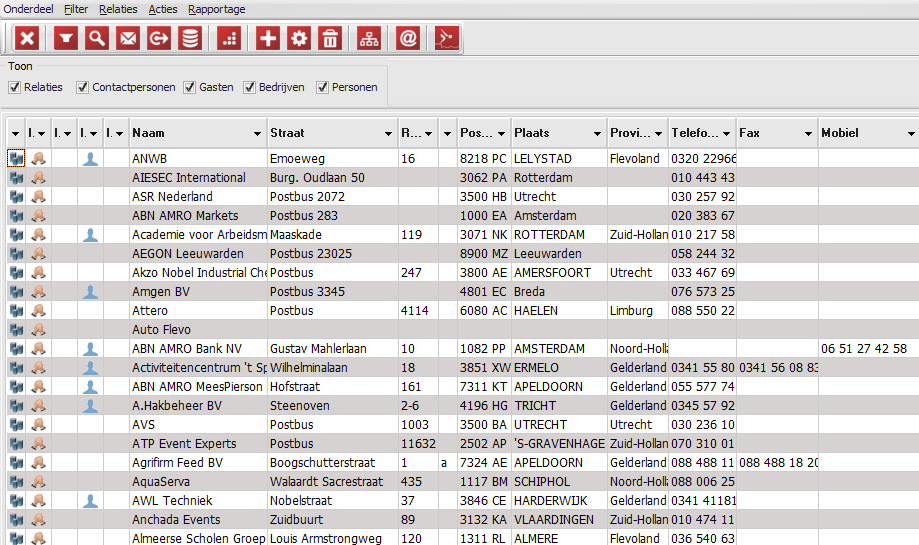Toggle the Relaties checkbox
The height and width of the screenshot is (545, 919).
pos(15,87)
